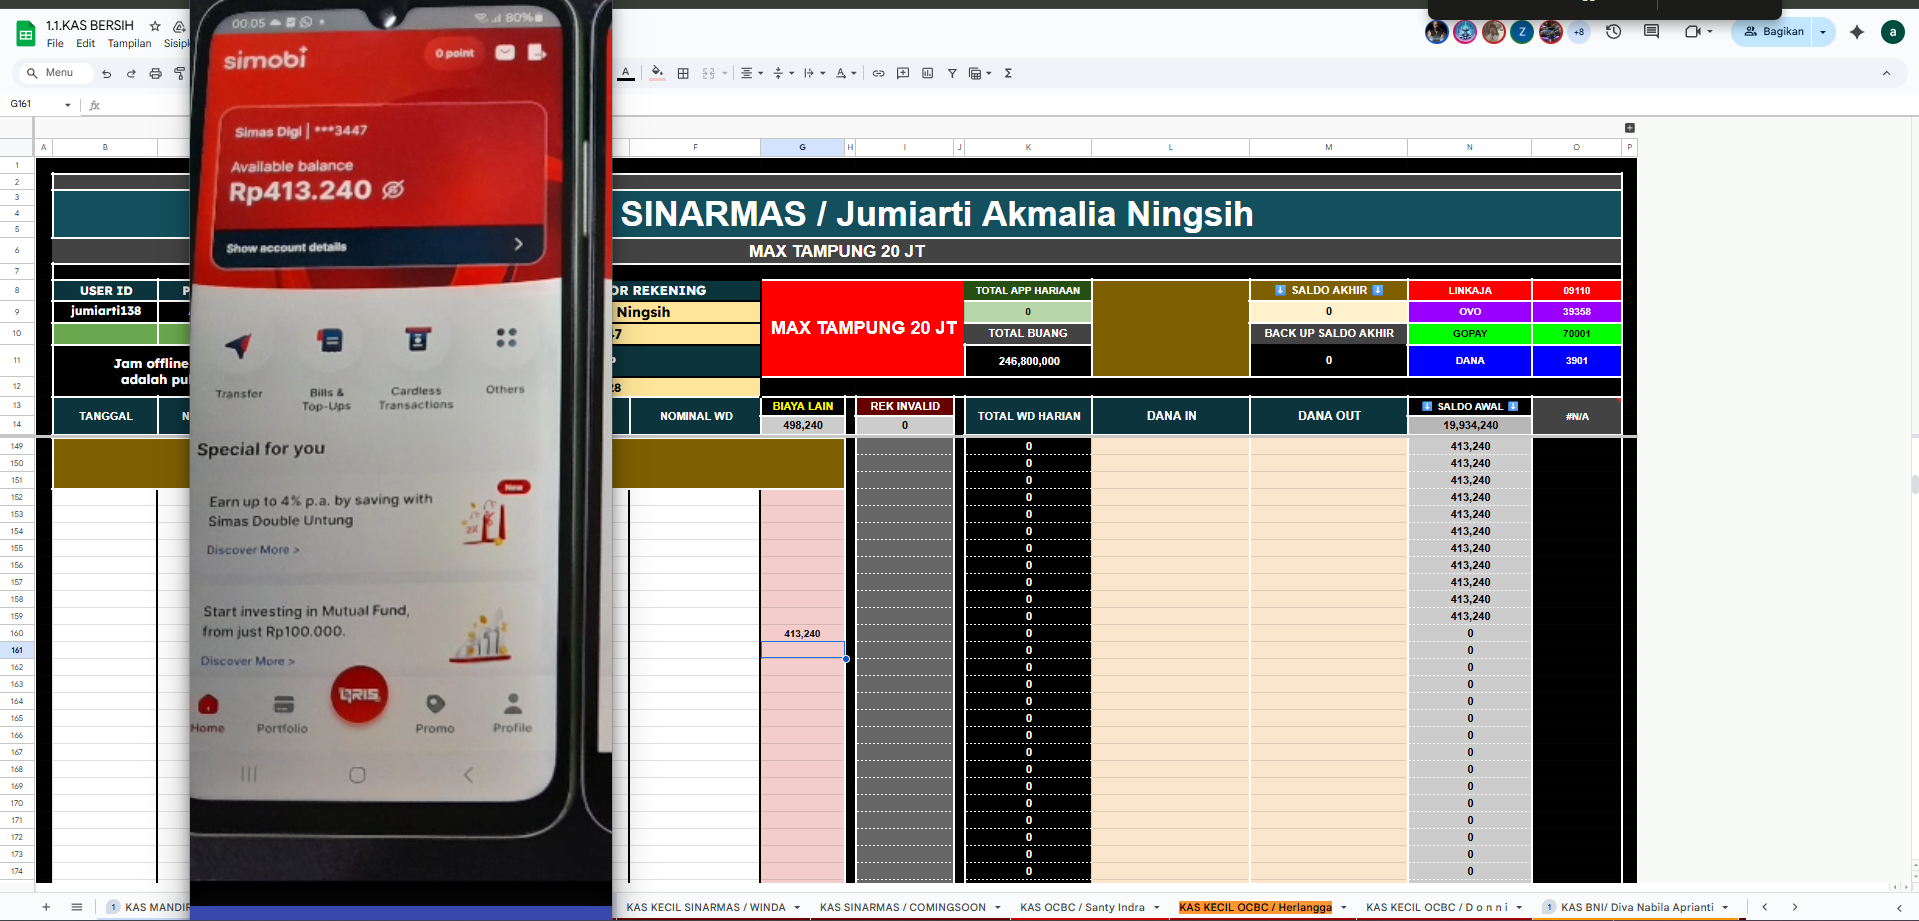The height and width of the screenshot is (921, 1919).
Task: Click the vertical scrollbar thumb
Action: 1914,485
